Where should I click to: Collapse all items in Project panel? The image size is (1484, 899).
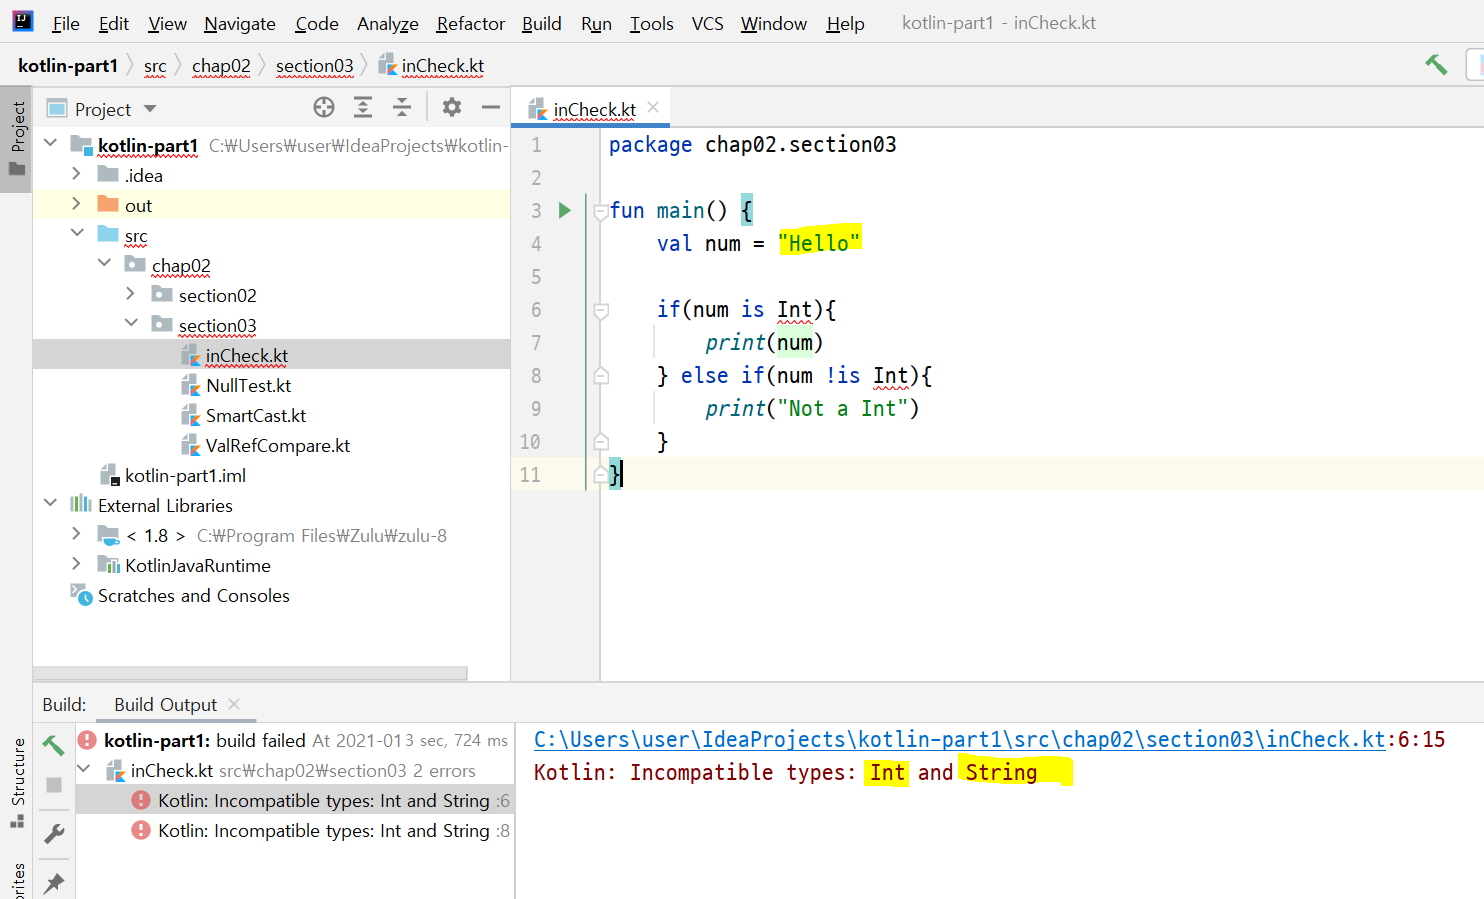(402, 107)
